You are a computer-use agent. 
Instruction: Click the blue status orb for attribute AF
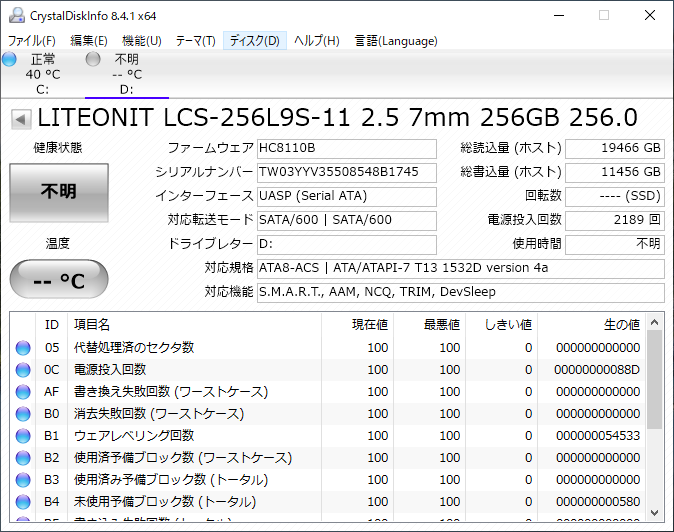[x=23, y=392]
